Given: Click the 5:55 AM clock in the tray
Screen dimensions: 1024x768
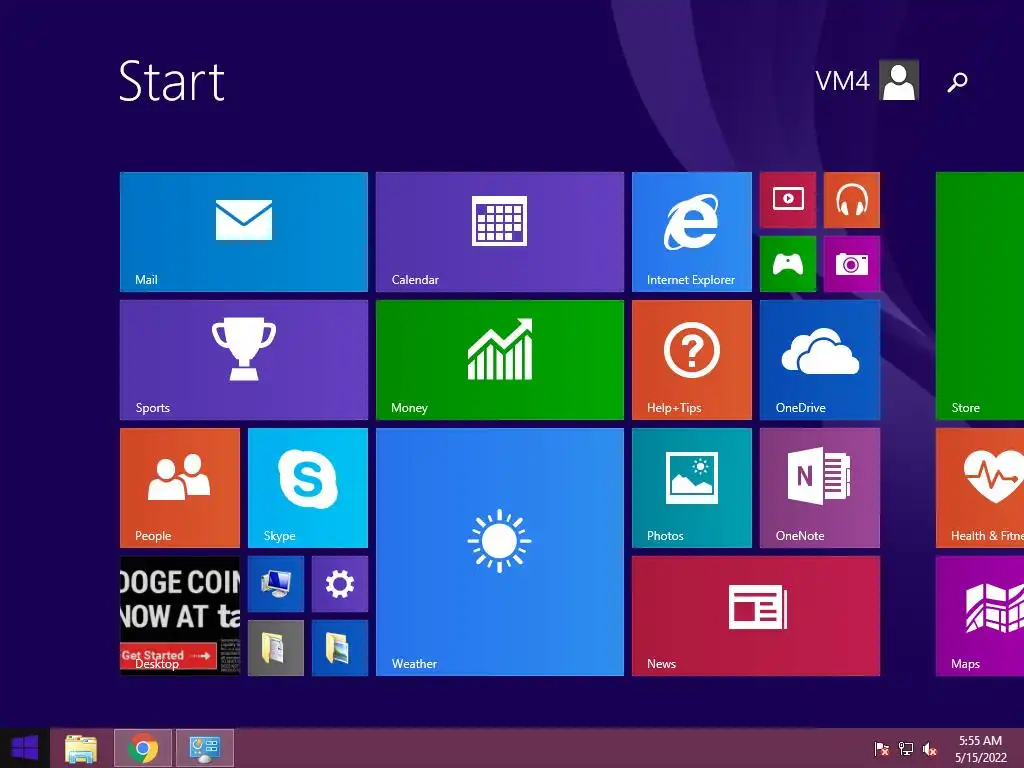Looking at the screenshot, I should coord(980,741).
